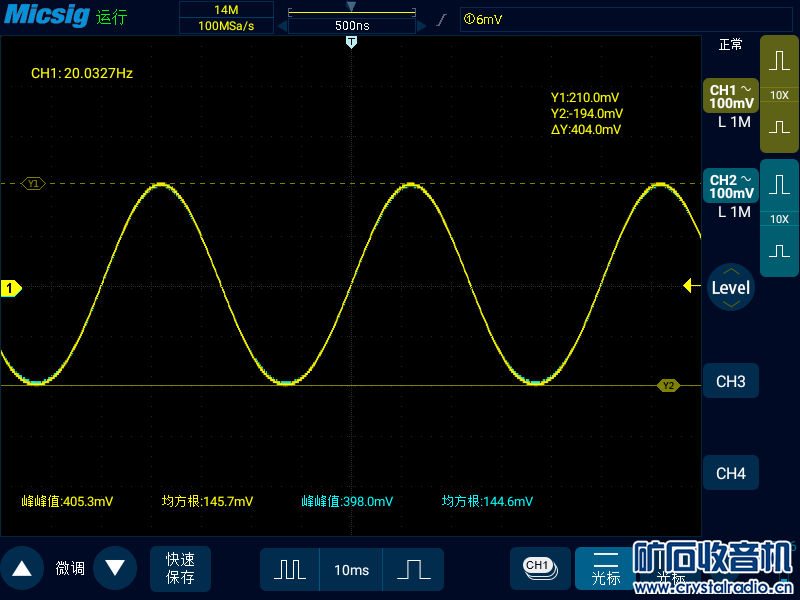Screen dimensions: 800x600
Task: Tap the memory position overview bar
Action: point(352,10)
